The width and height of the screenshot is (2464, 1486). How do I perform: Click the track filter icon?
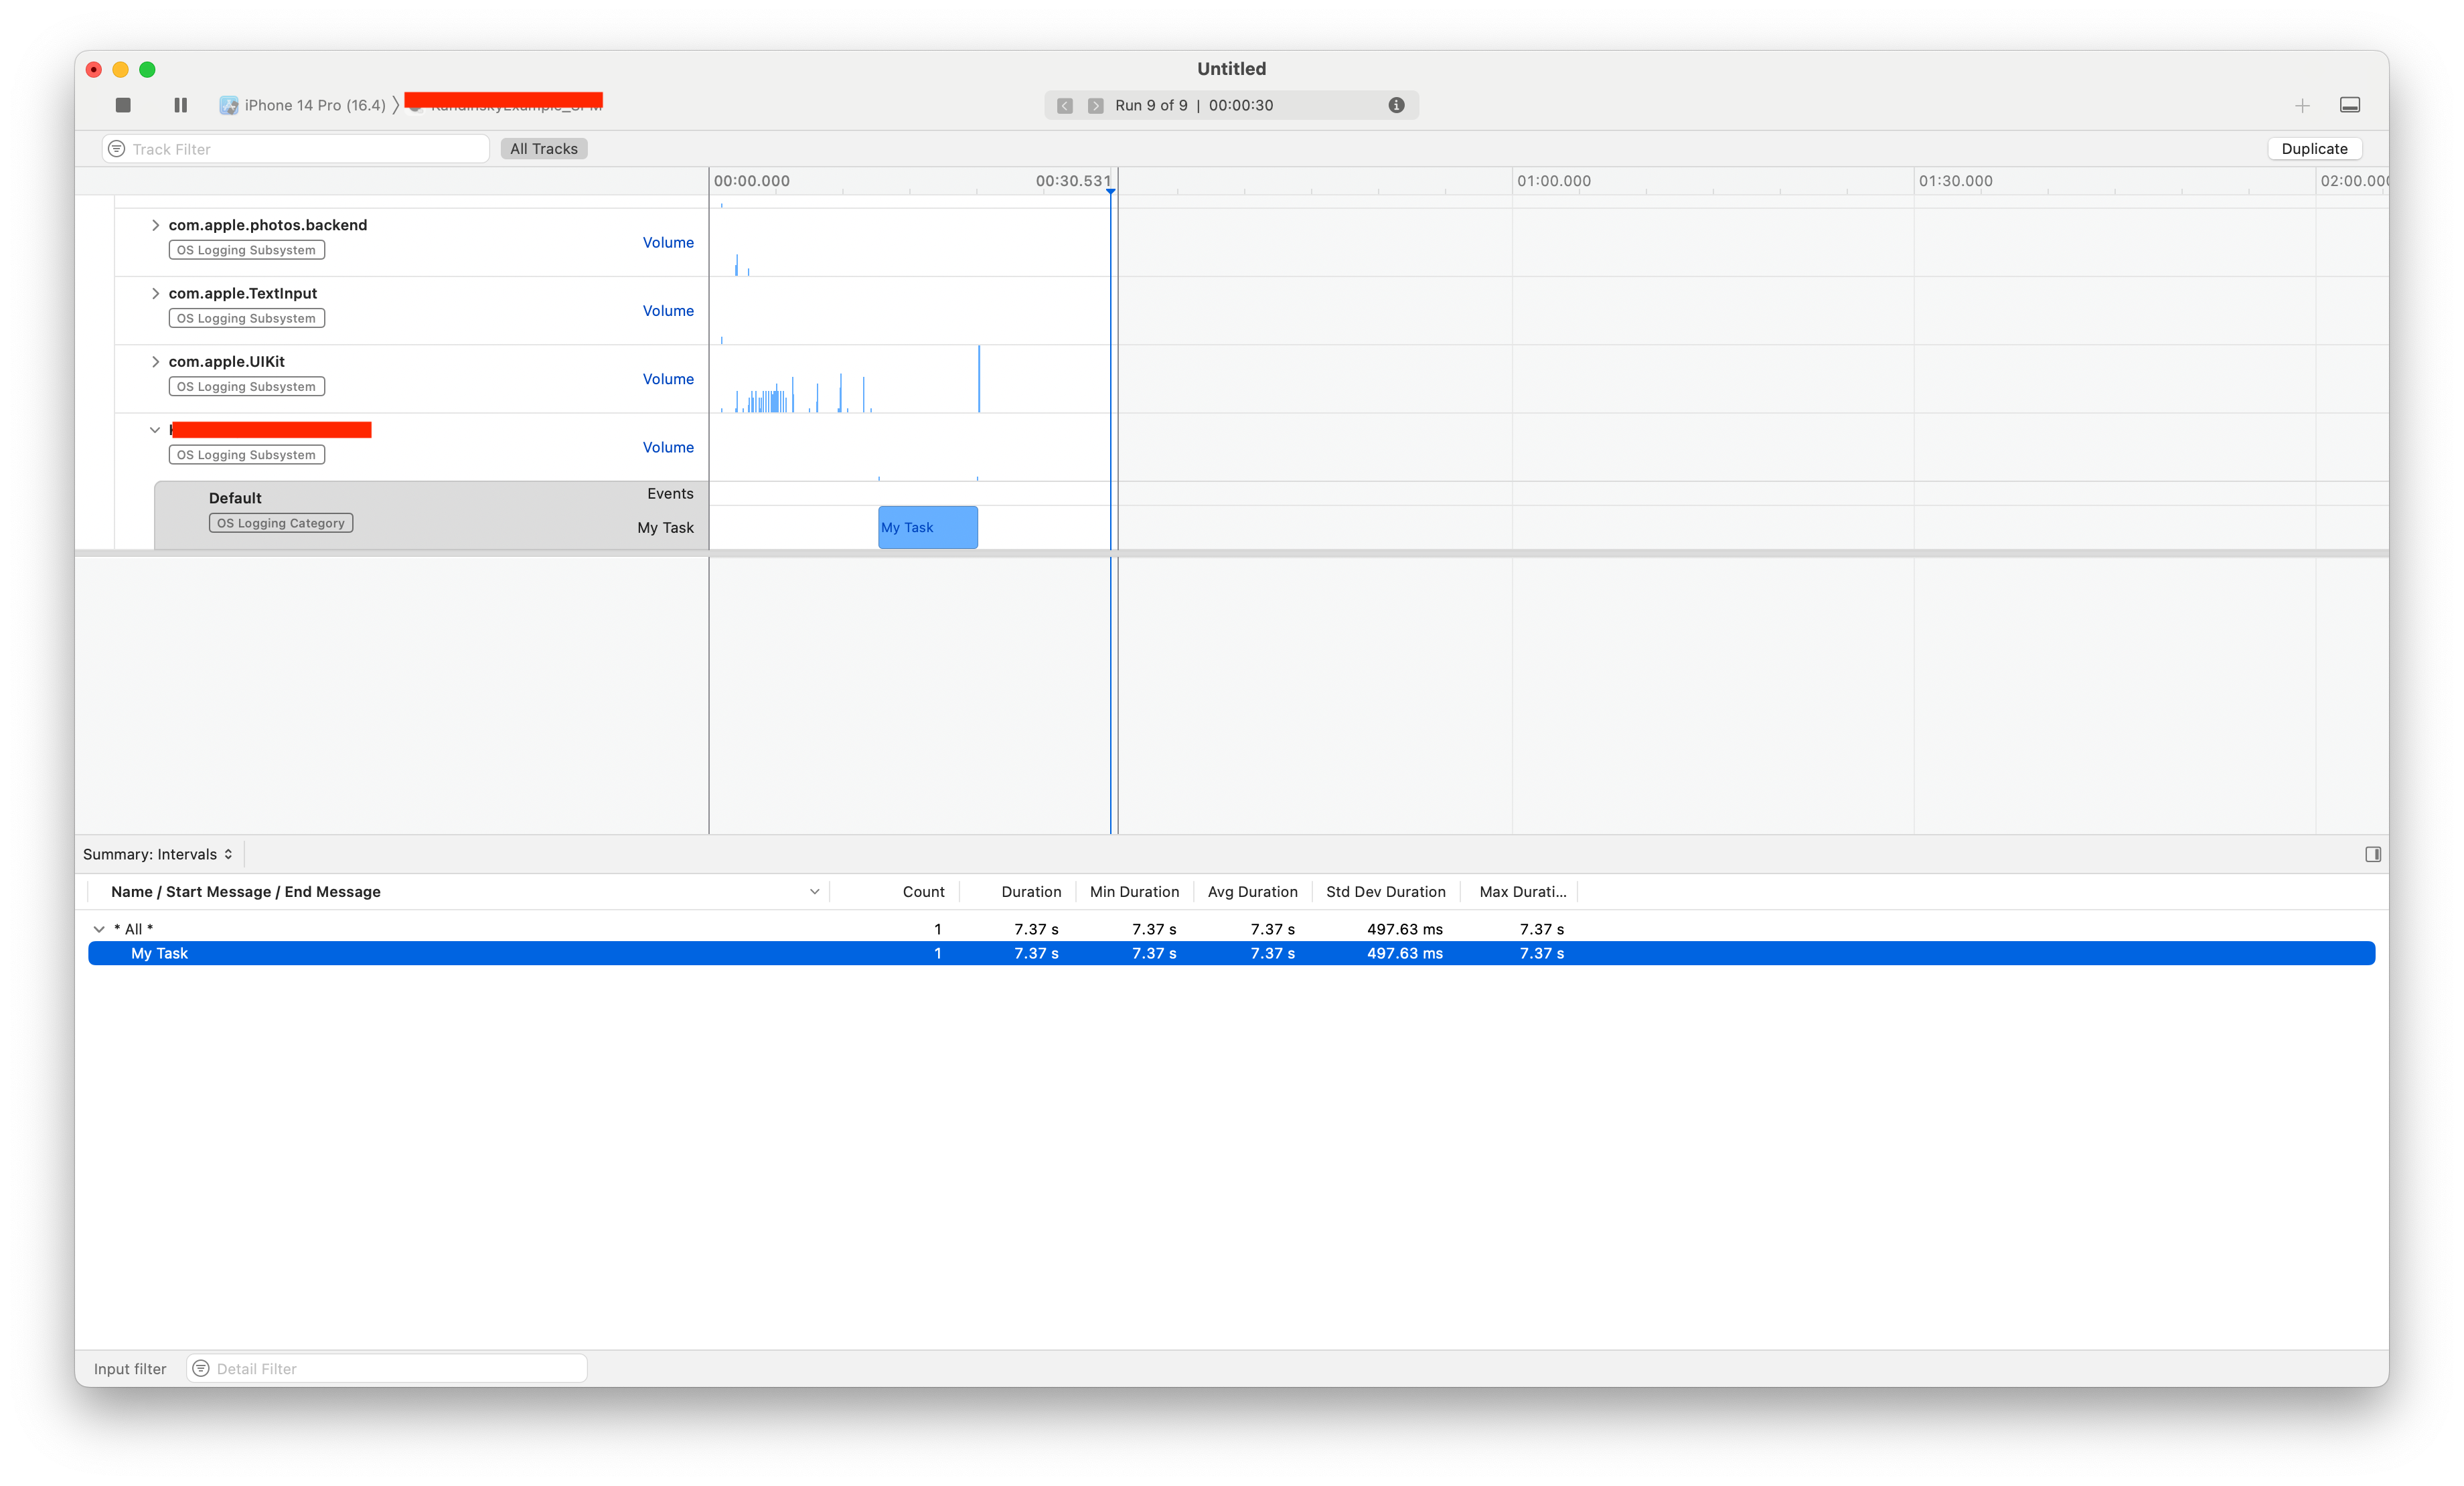[117, 149]
